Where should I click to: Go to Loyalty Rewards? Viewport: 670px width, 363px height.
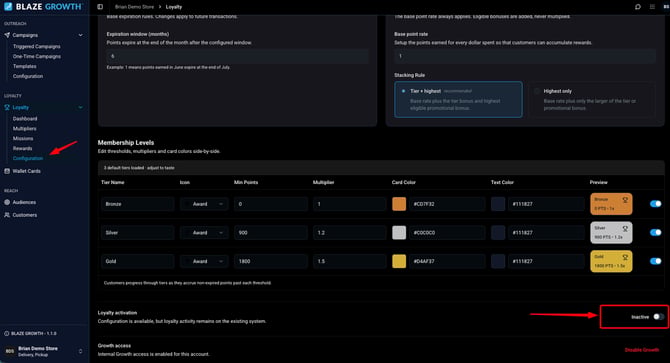22,148
